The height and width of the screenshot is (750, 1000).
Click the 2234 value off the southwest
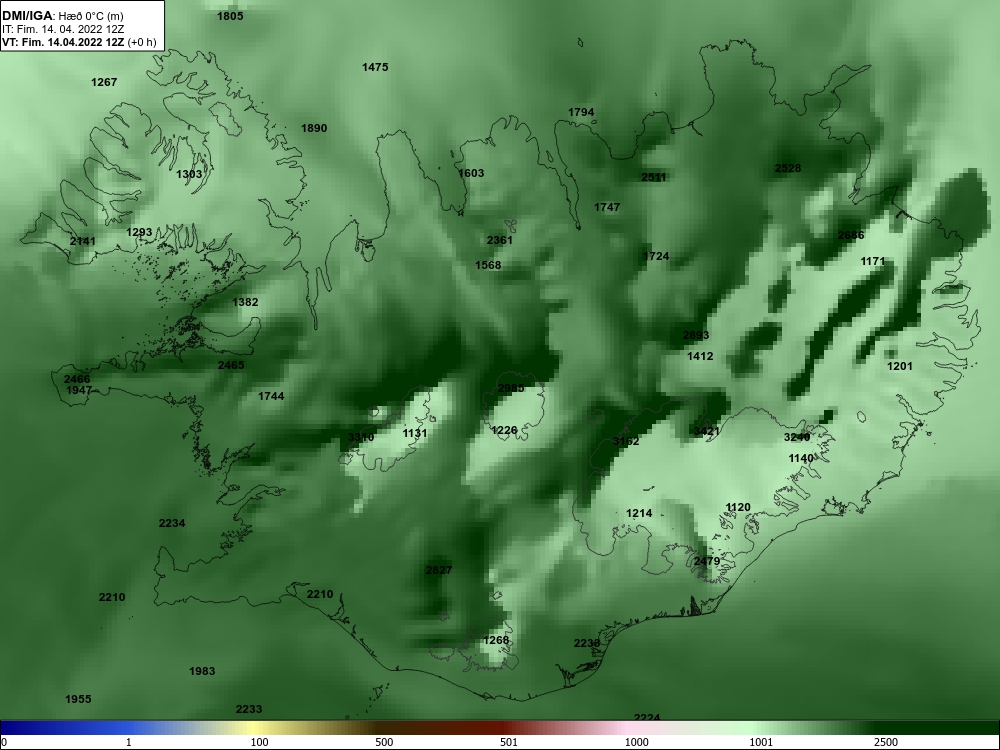(x=172, y=524)
